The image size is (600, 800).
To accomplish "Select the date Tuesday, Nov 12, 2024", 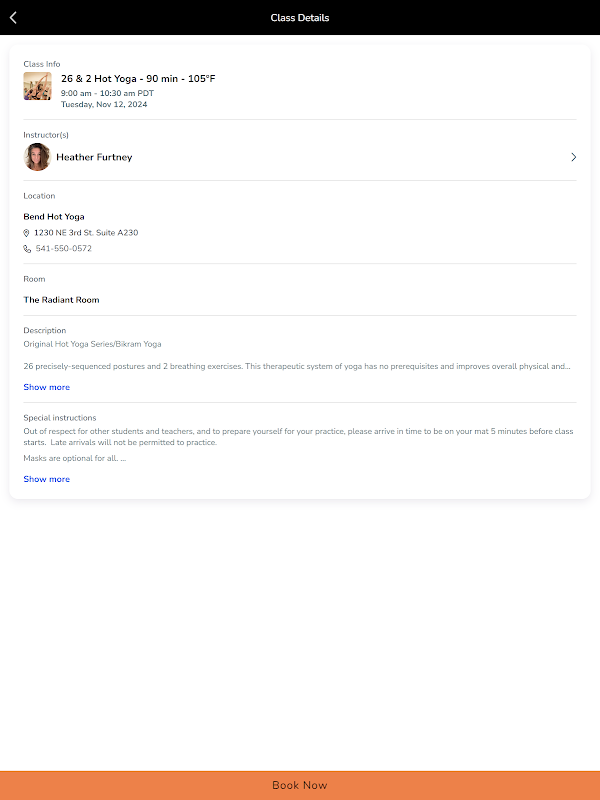I will 104,104.
